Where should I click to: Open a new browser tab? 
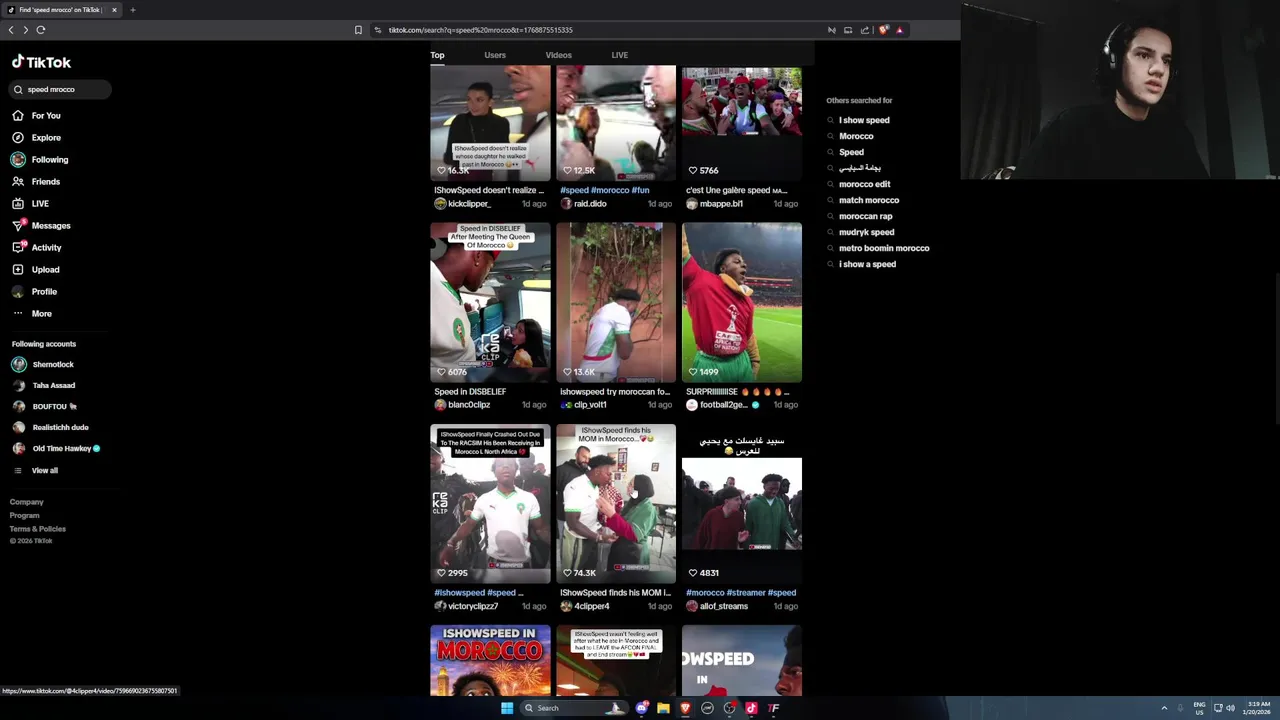click(132, 10)
